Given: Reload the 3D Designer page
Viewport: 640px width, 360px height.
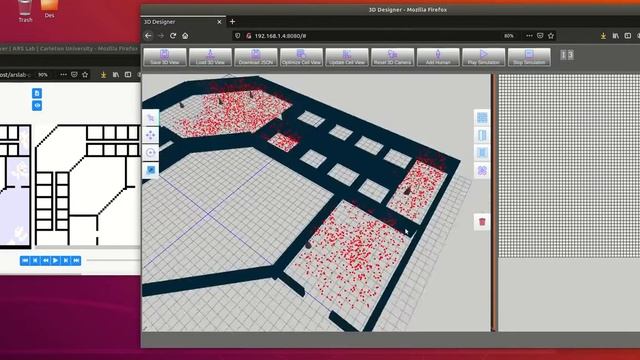Looking at the screenshot, I should [x=173, y=36].
